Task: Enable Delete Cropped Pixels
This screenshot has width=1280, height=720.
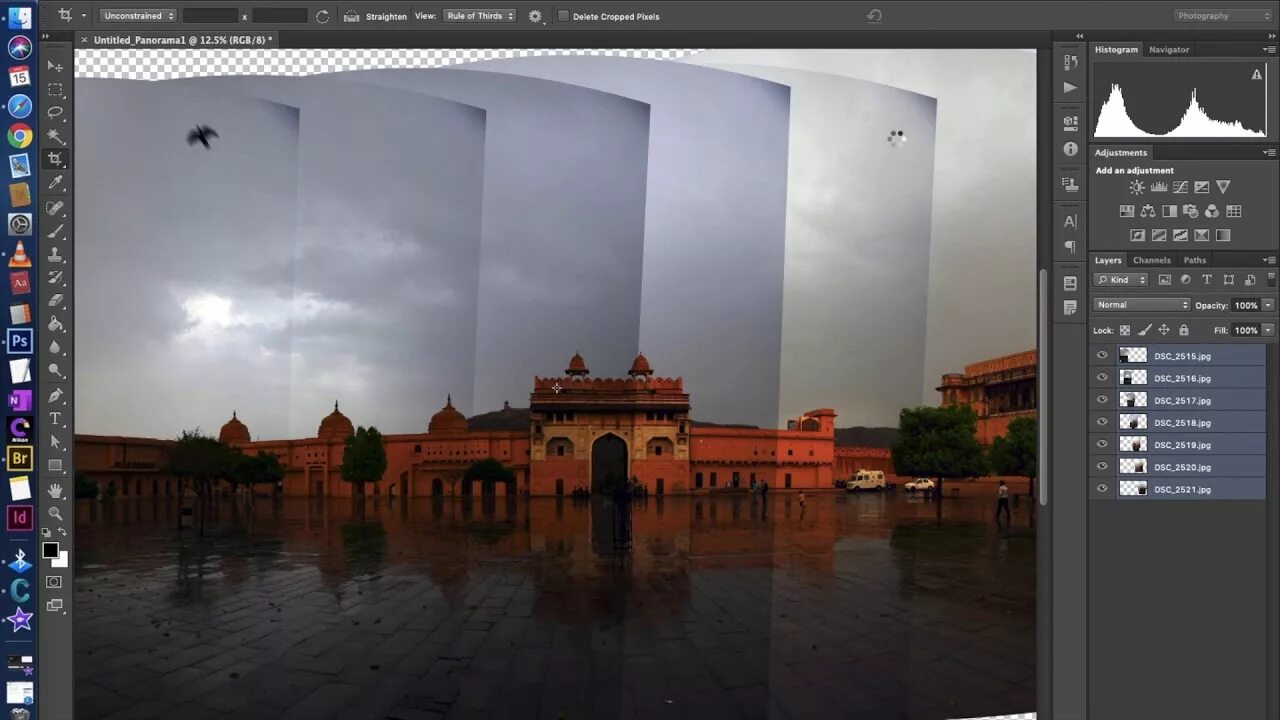Action: click(564, 16)
